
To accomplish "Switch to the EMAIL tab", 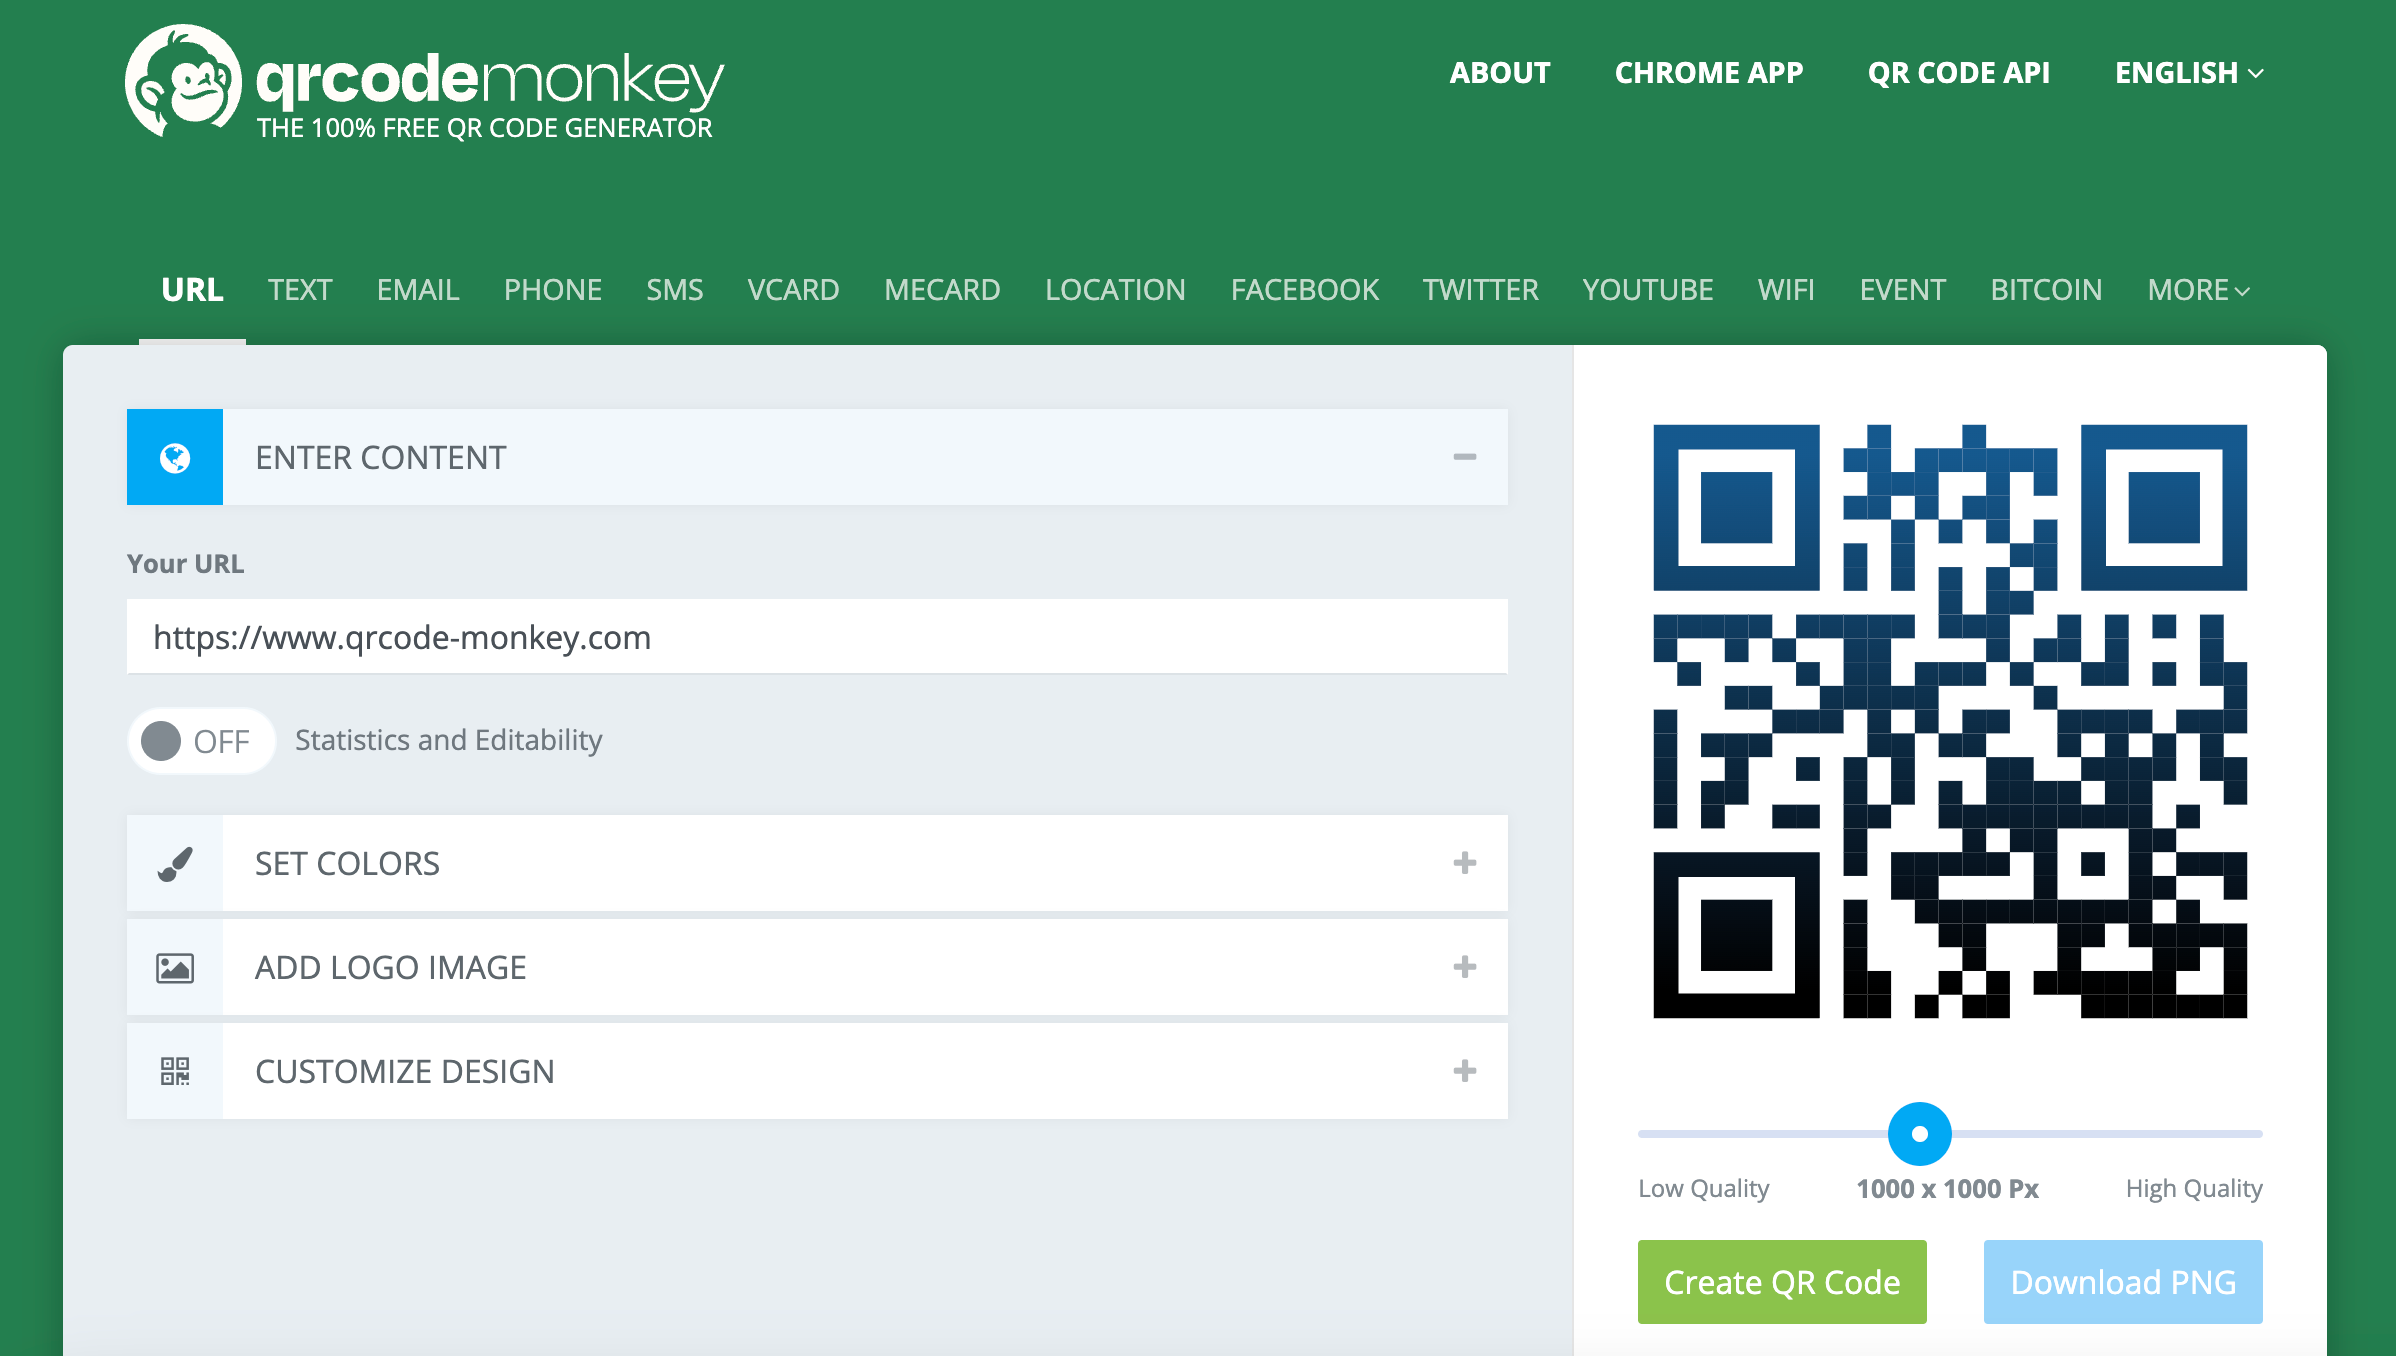I will coord(418,290).
